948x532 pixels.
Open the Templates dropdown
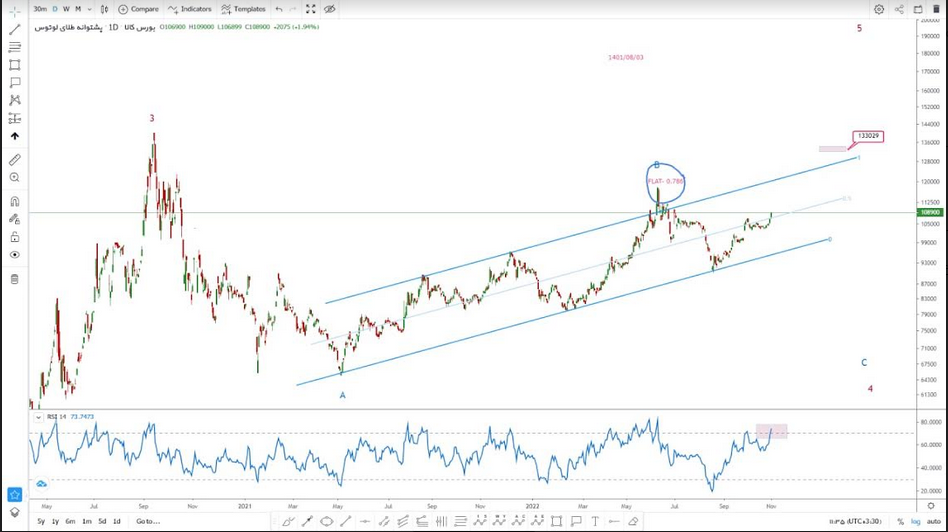point(243,9)
